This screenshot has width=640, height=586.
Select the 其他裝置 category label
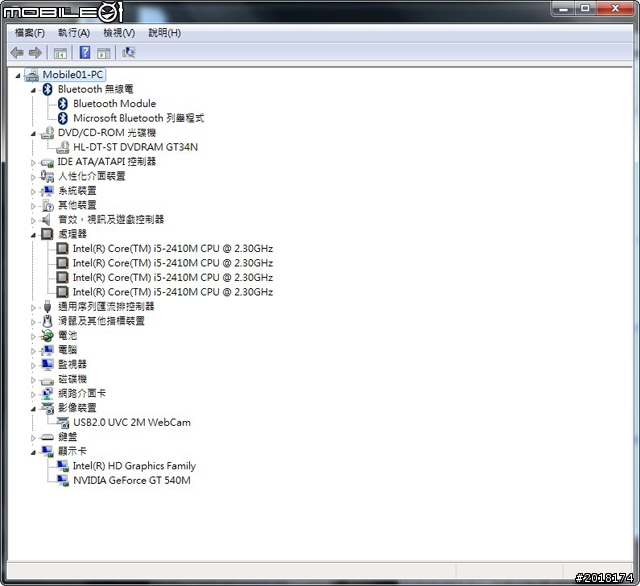pyautogui.click(x=77, y=205)
